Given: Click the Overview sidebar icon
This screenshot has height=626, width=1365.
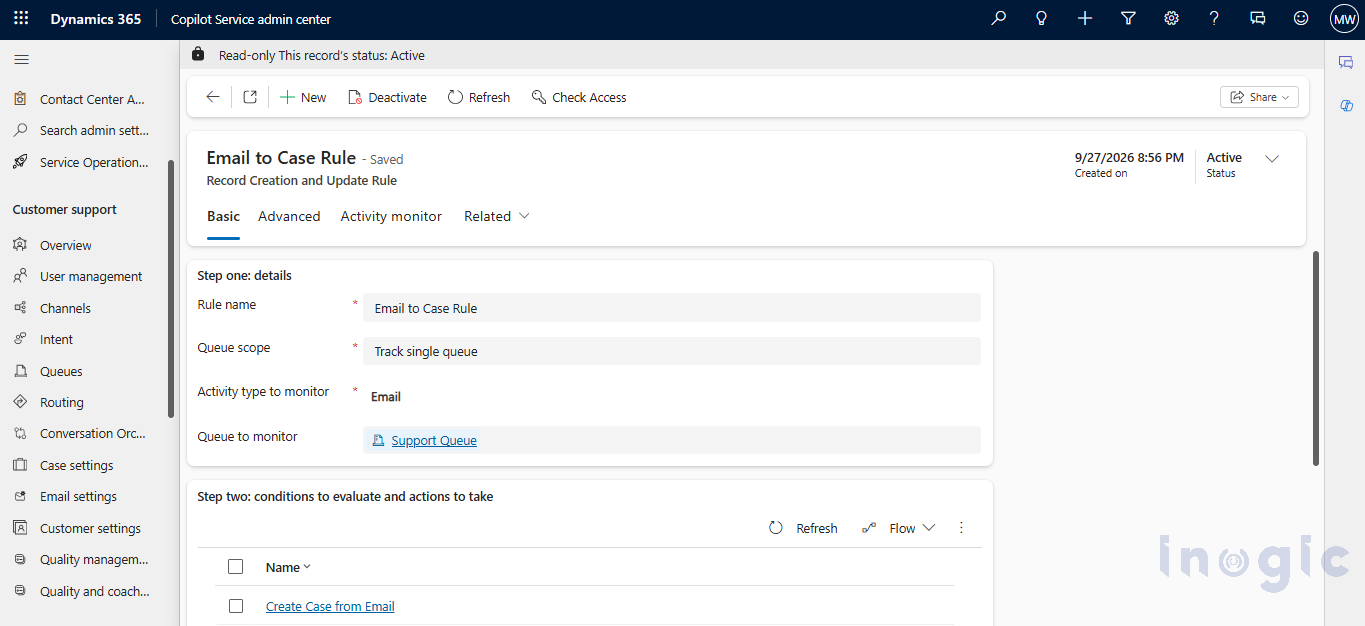Looking at the screenshot, I should tap(20, 245).
